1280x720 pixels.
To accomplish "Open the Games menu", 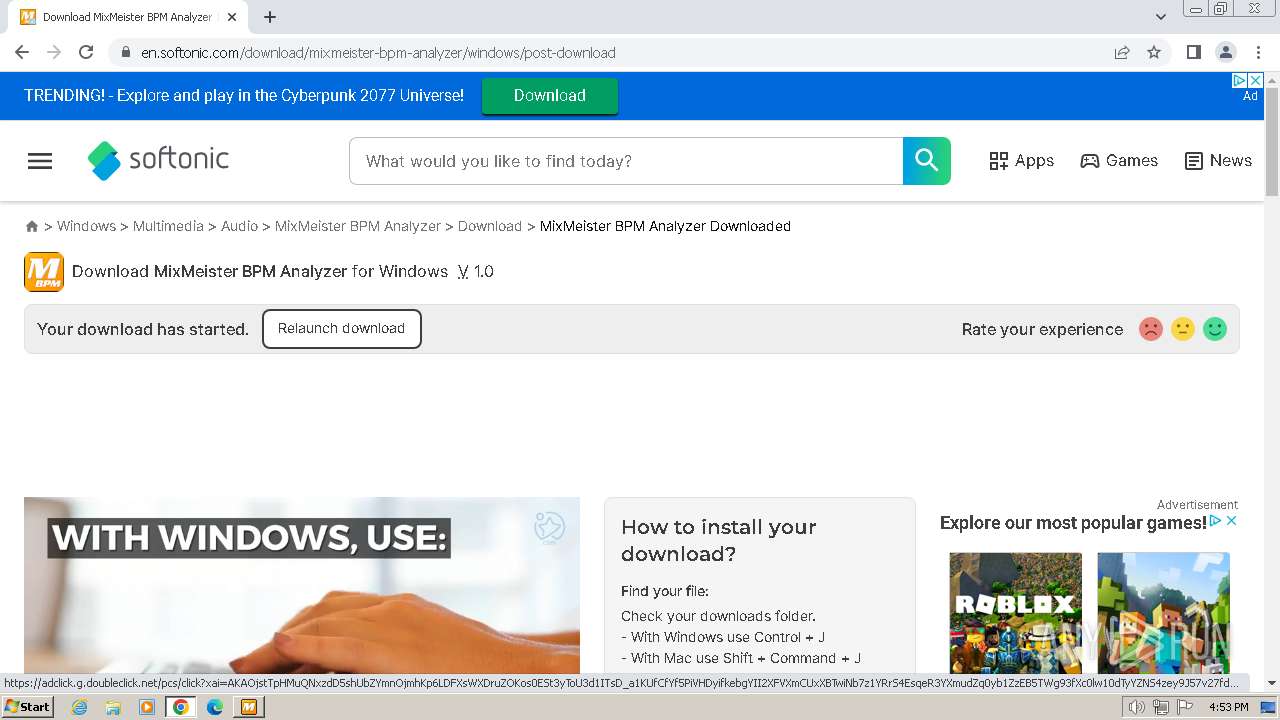I will 1119,161.
